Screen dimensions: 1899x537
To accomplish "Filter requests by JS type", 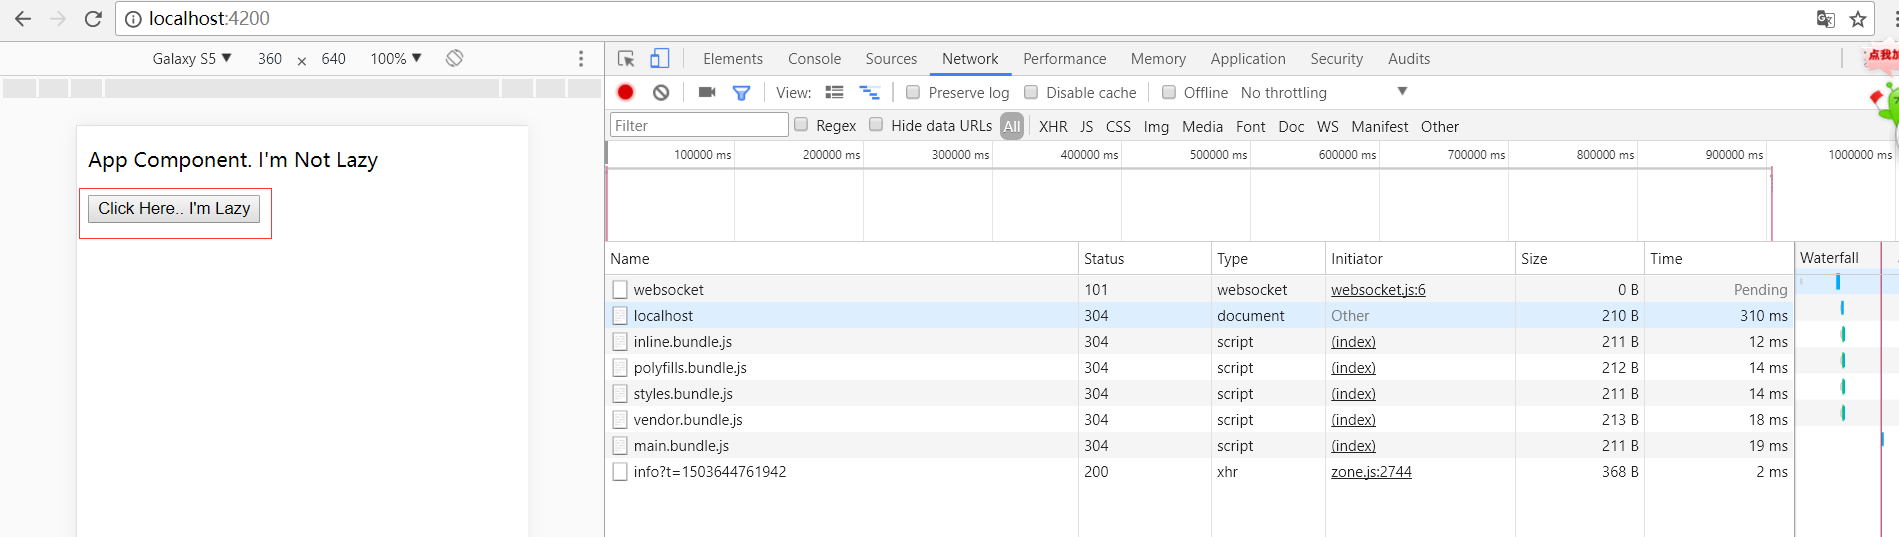I will coord(1087,126).
